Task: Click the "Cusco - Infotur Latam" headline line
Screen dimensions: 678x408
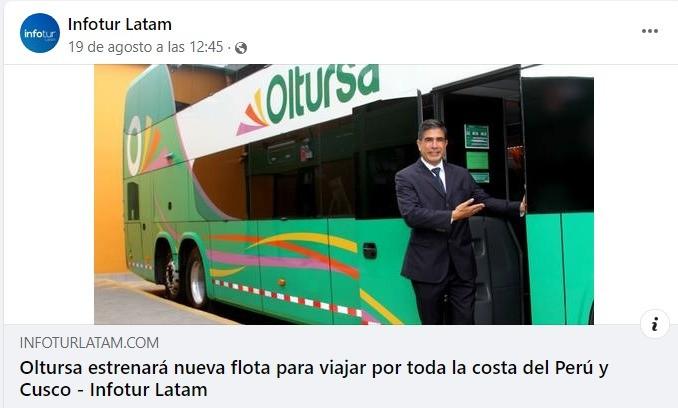Action: (x=113, y=390)
